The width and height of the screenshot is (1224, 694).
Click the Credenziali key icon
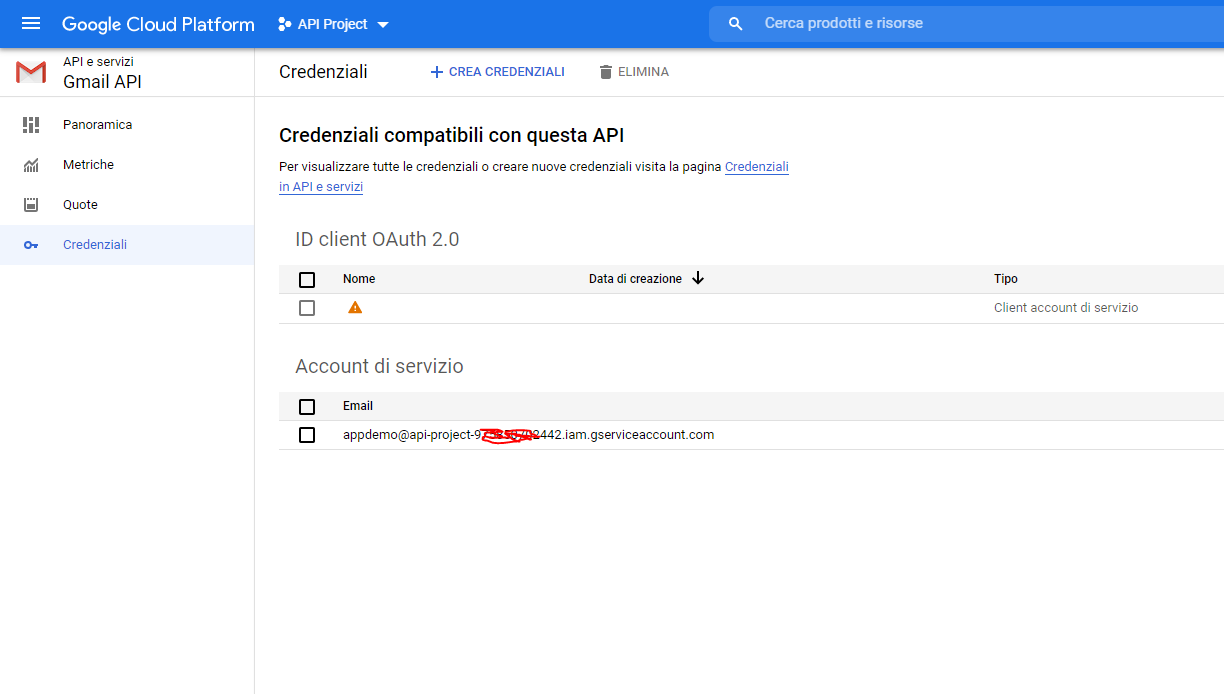click(31, 245)
